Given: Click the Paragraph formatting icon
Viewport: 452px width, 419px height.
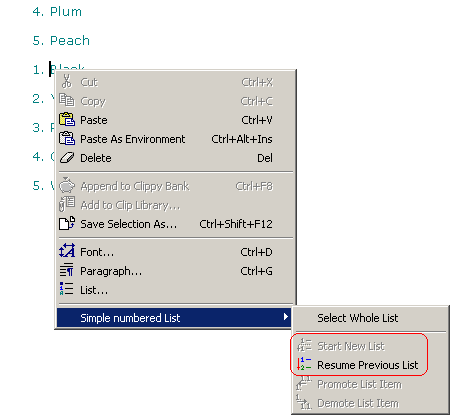Looking at the screenshot, I should (x=67, y=270).
